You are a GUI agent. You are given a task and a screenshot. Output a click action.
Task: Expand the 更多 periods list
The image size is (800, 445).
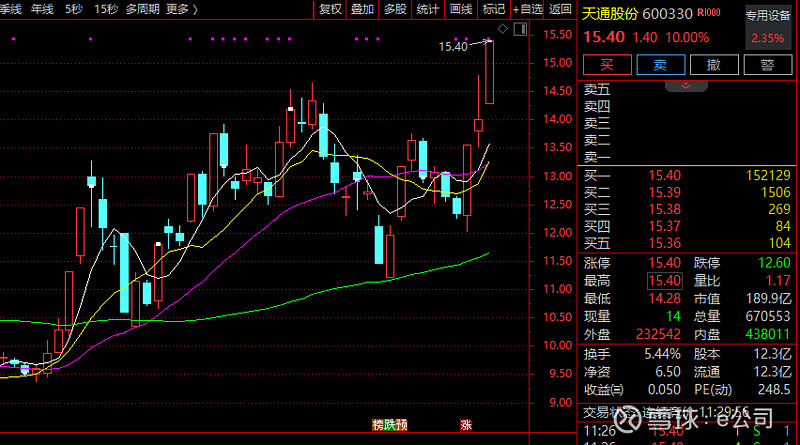[x=181, y=9]
